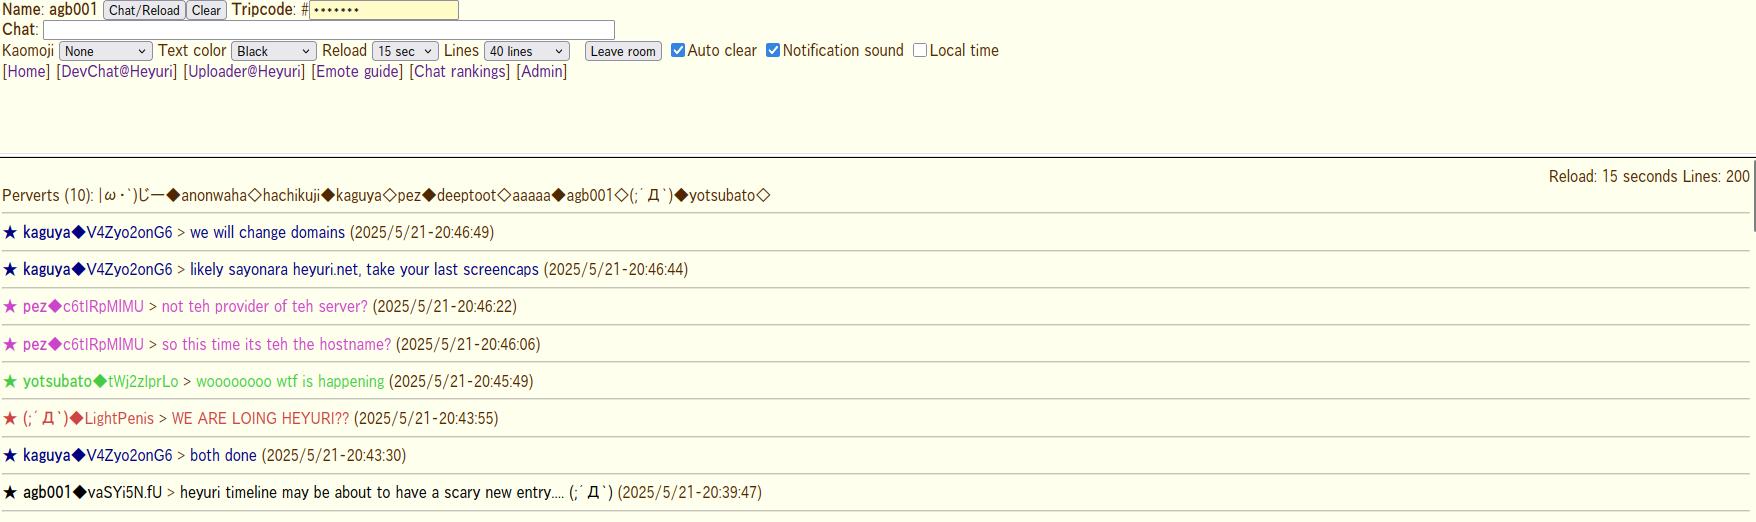
Task: Enable the Local time checkbox
Action: (x=920, y=50)
